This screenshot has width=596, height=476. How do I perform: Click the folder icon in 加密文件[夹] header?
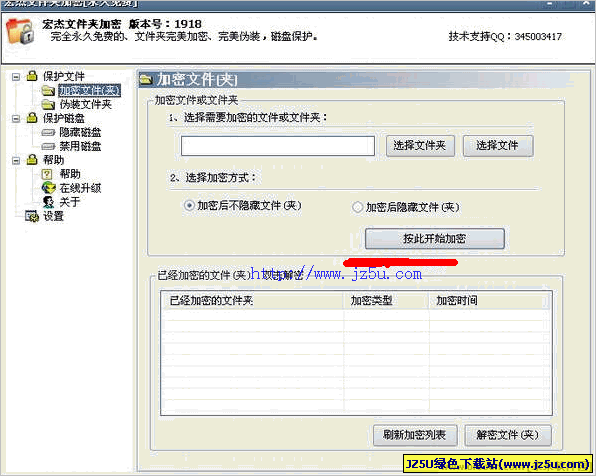click(146, 80)
